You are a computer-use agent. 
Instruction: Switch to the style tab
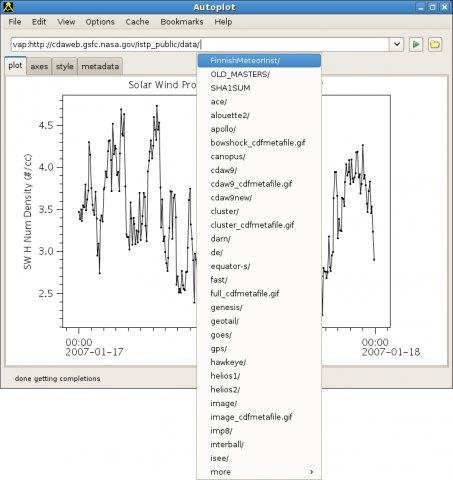click(x=65, y=66)
